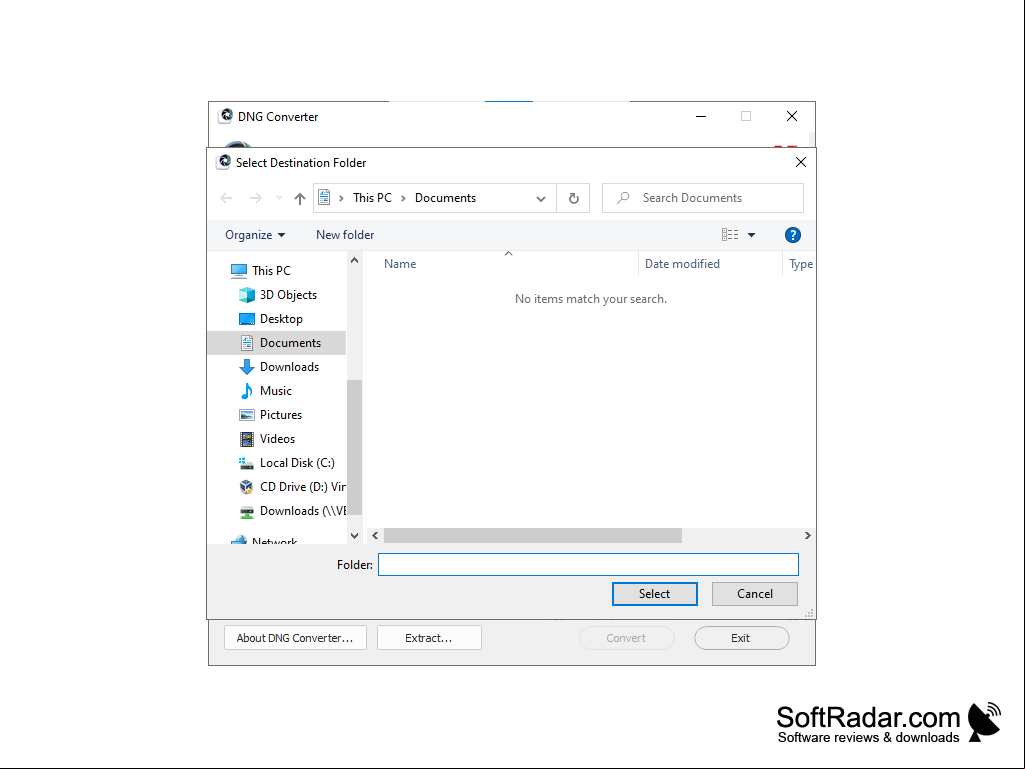
Task: Click the navigation pane vertical scrollbar thumb
Action: pyautogui.click(x=354, y=447)
